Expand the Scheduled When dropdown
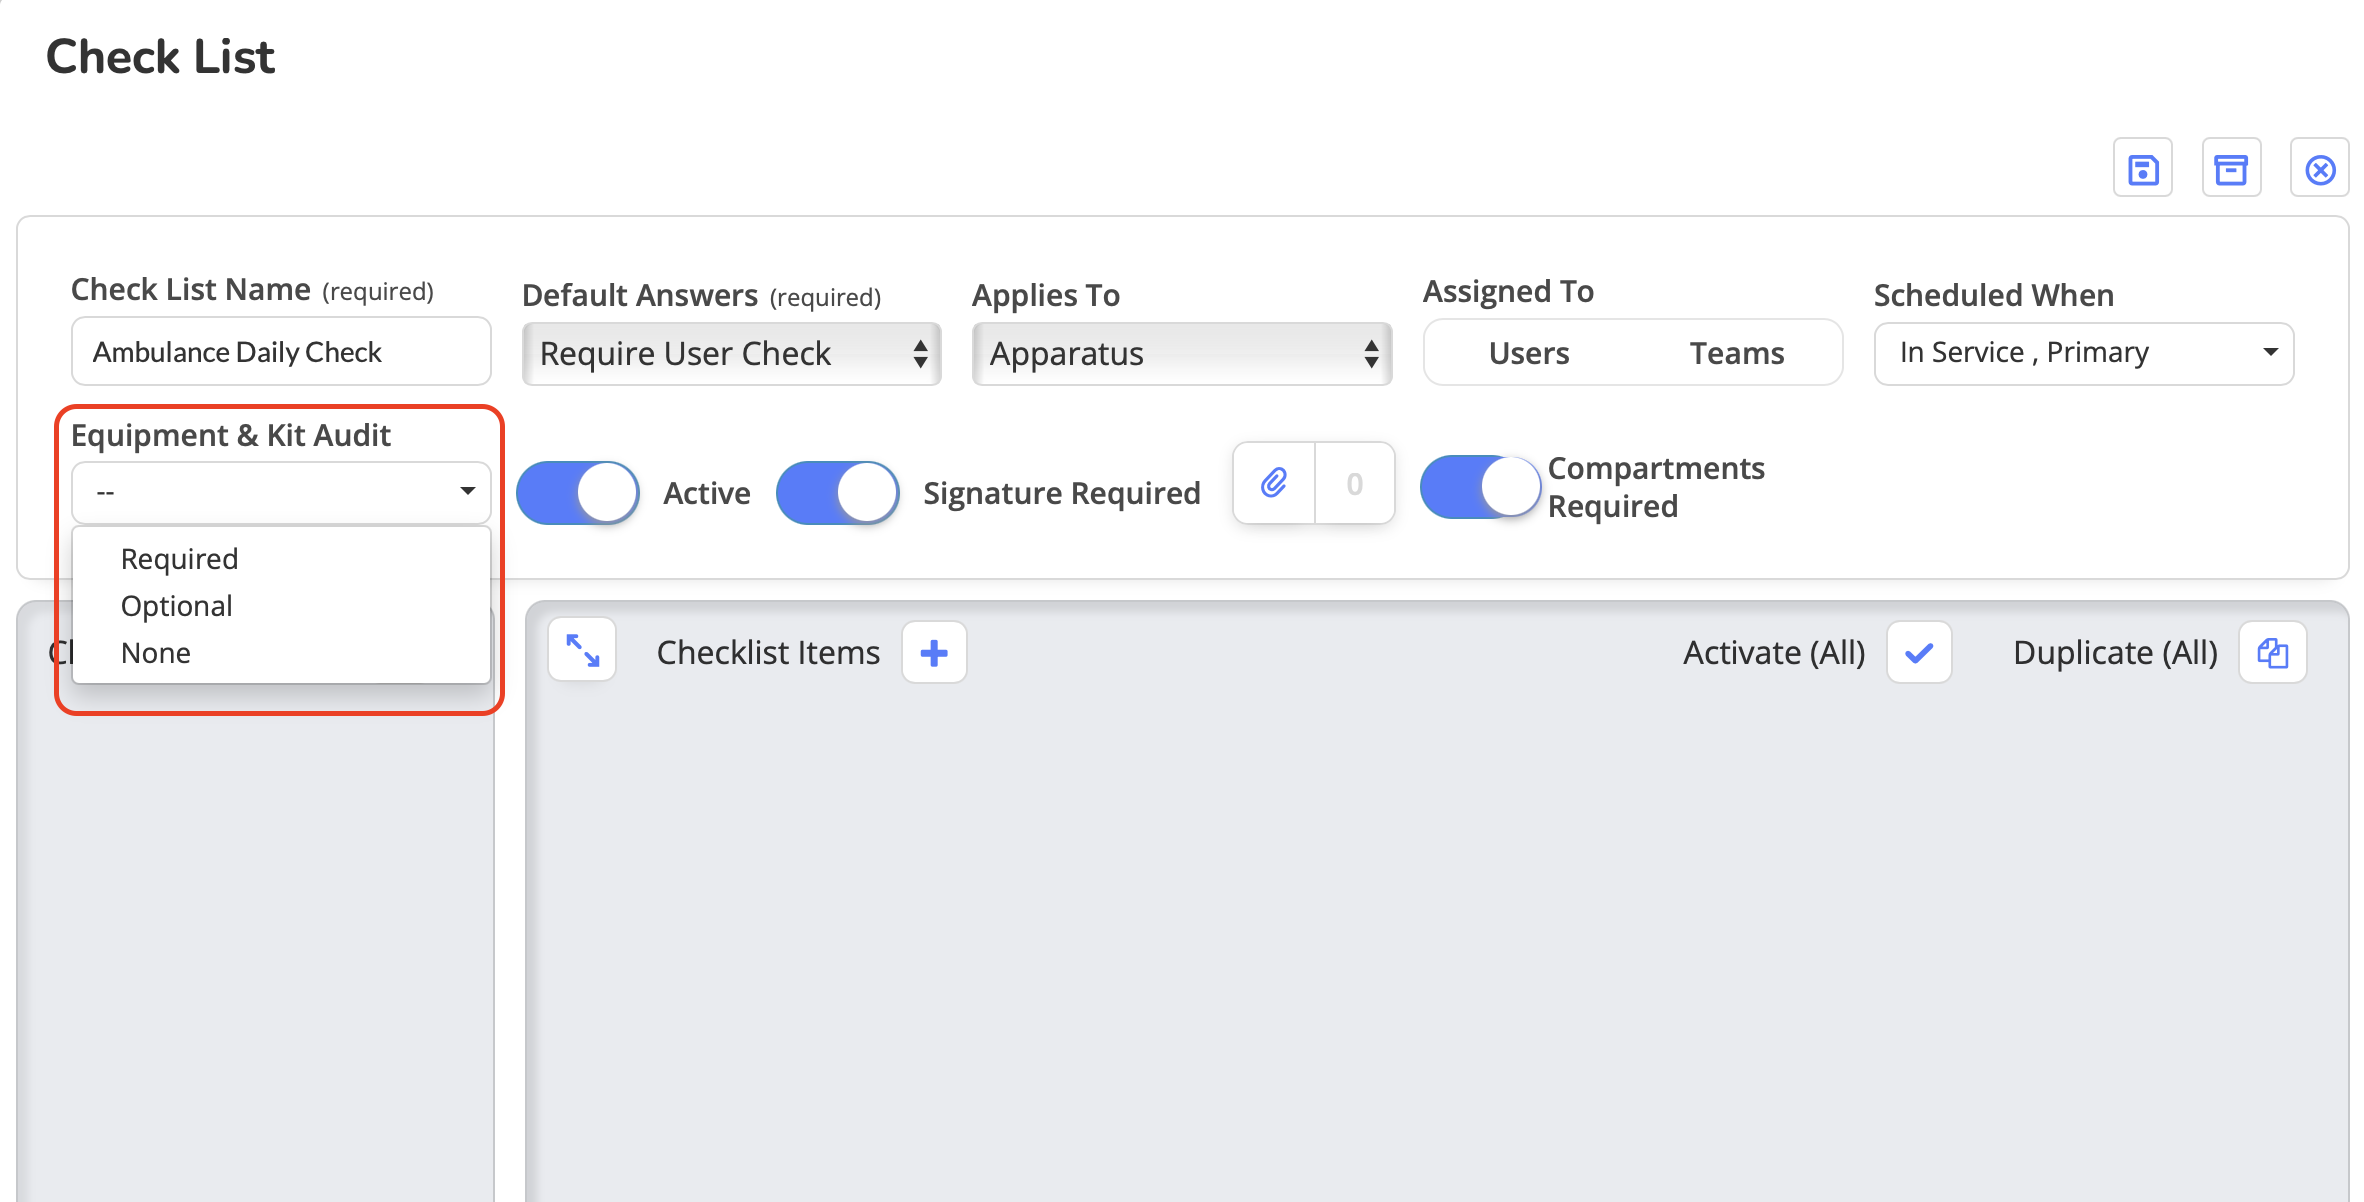The width and height of the screenshot is (2364, 1202). (x=2083, y=353)
